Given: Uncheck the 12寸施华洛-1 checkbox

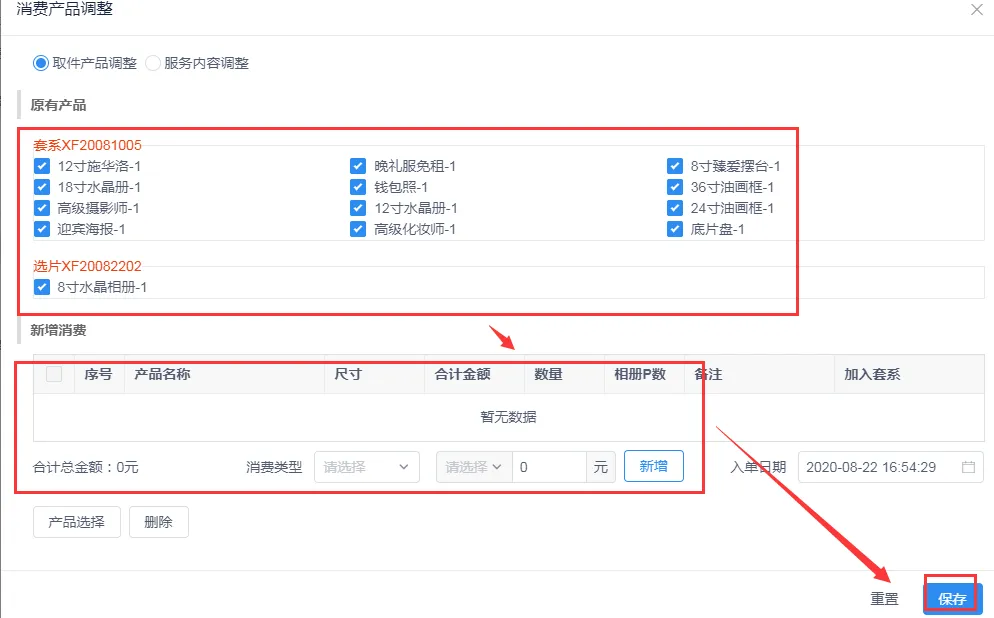Looking at the screenshot, I should [42, 166].
